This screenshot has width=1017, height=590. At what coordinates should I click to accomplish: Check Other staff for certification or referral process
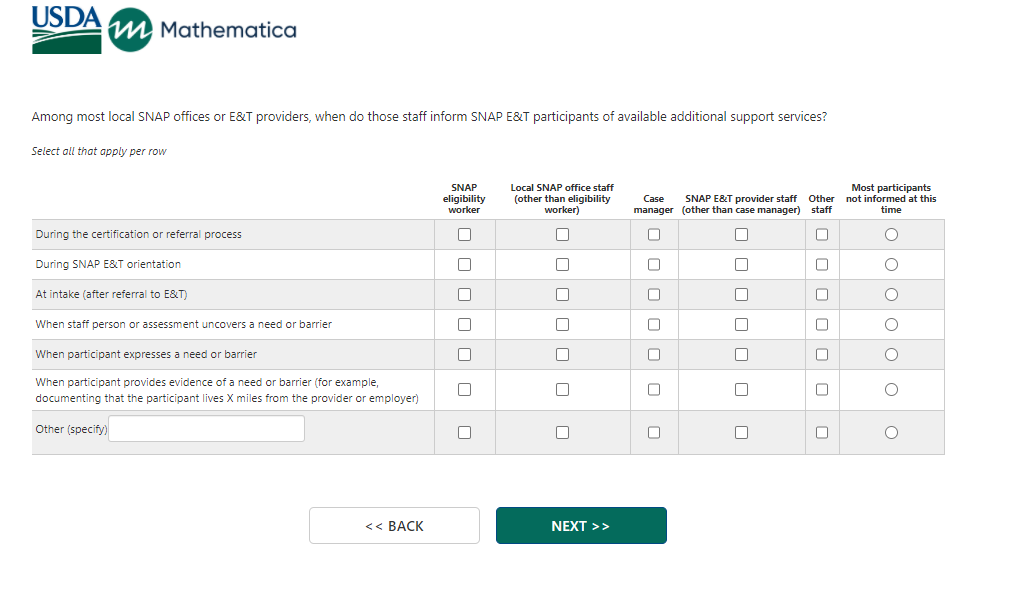pyautogui.click(x=822, y=235)
